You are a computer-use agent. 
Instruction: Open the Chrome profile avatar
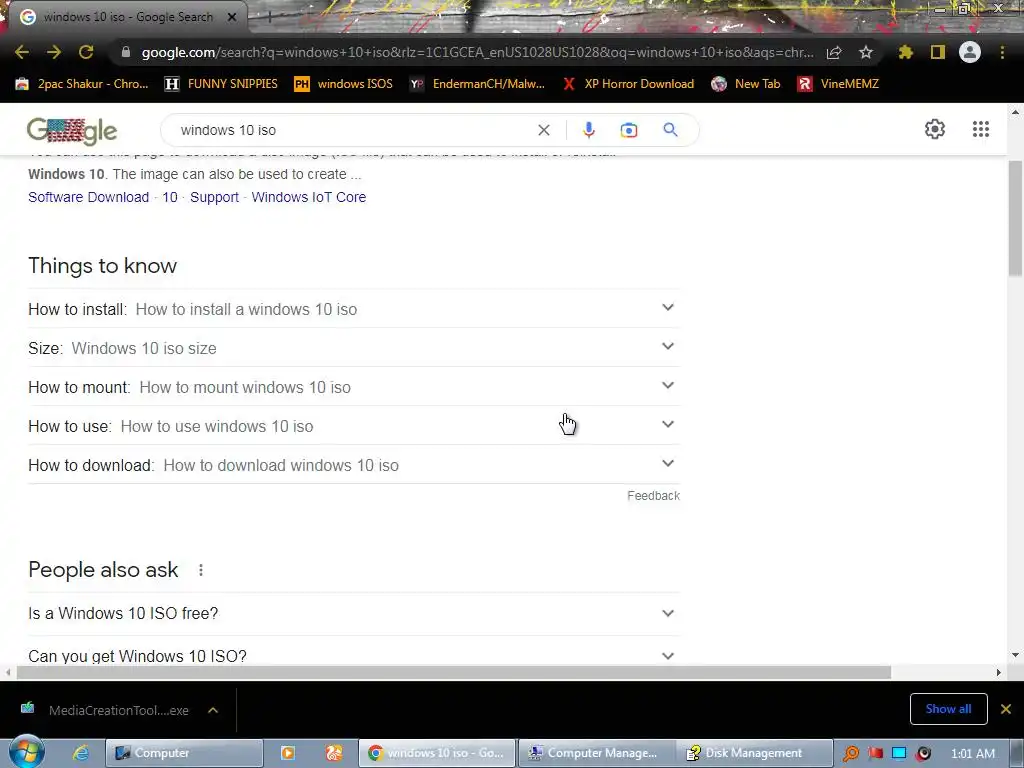970,52
